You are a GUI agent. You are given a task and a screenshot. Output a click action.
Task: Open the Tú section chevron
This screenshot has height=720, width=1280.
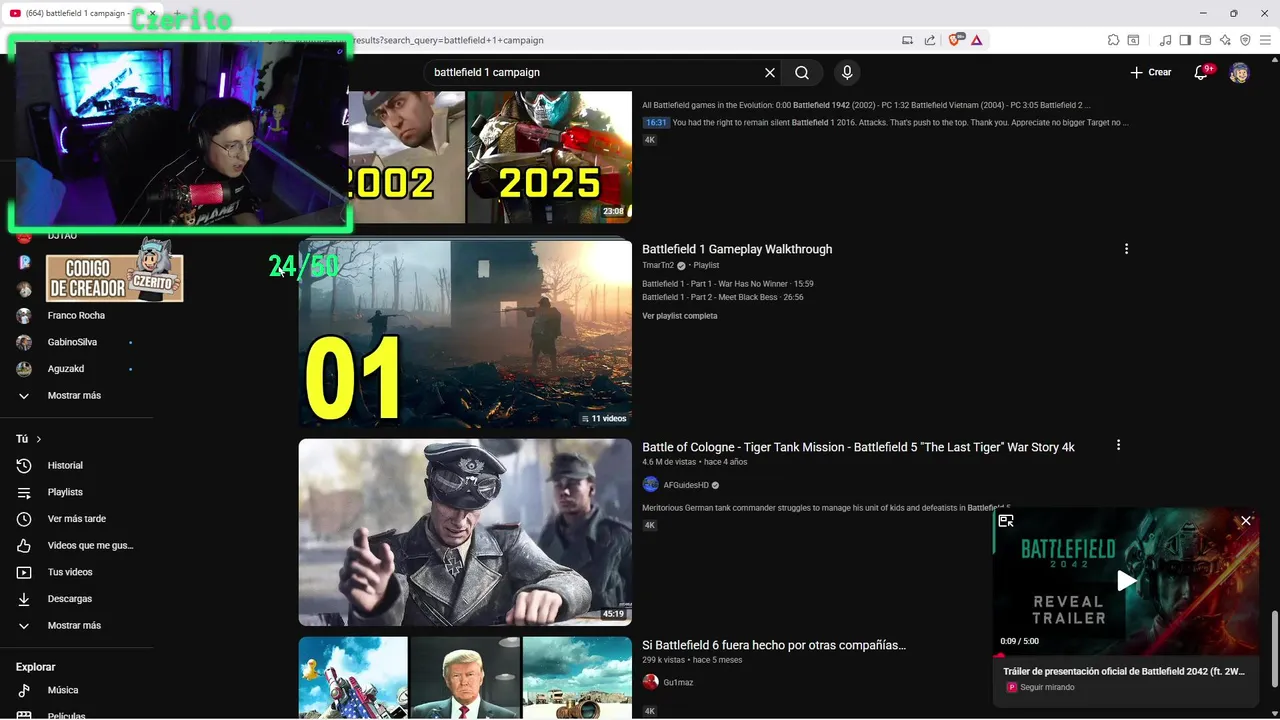coord(39,439)
